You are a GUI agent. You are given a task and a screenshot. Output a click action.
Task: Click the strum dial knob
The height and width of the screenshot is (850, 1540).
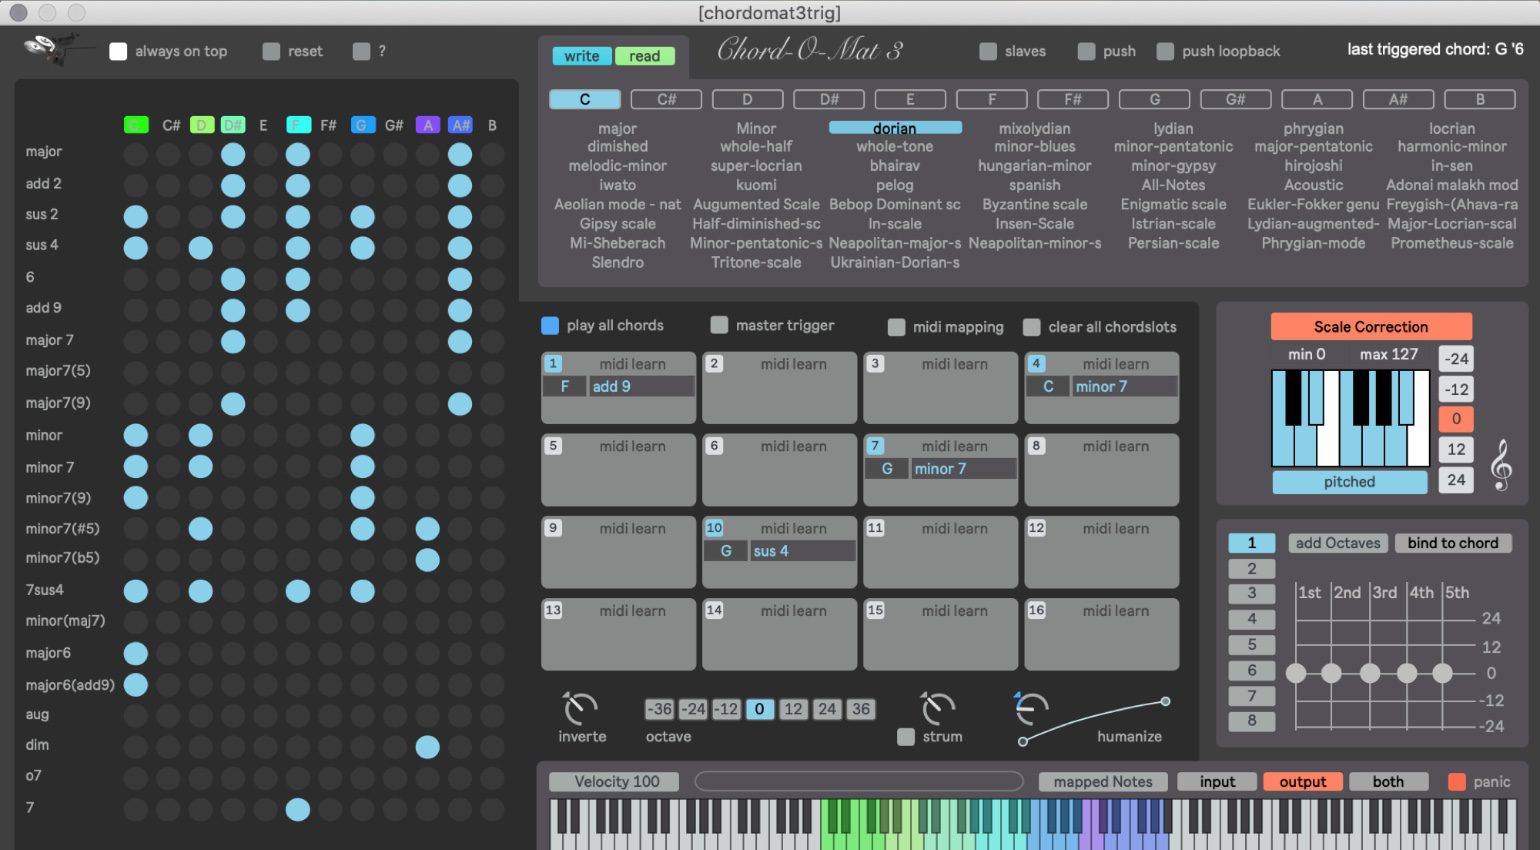coord(937,708)
